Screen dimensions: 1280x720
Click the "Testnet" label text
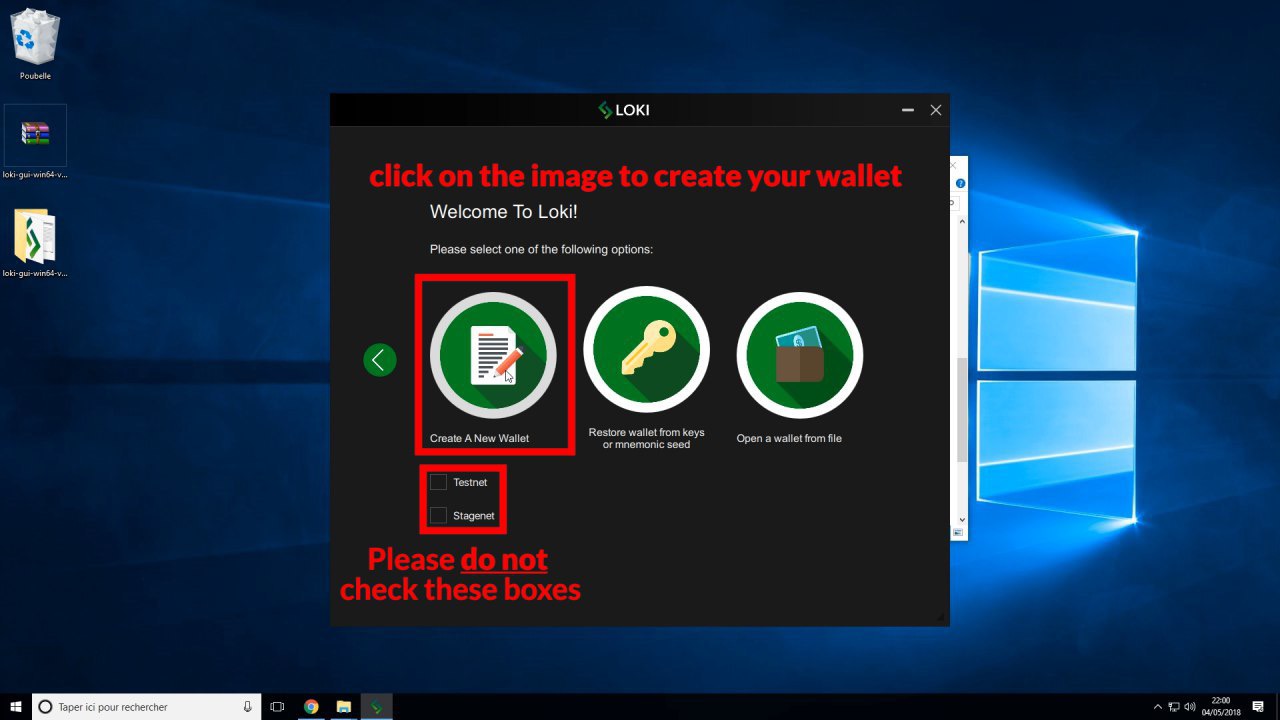point(470,482)
